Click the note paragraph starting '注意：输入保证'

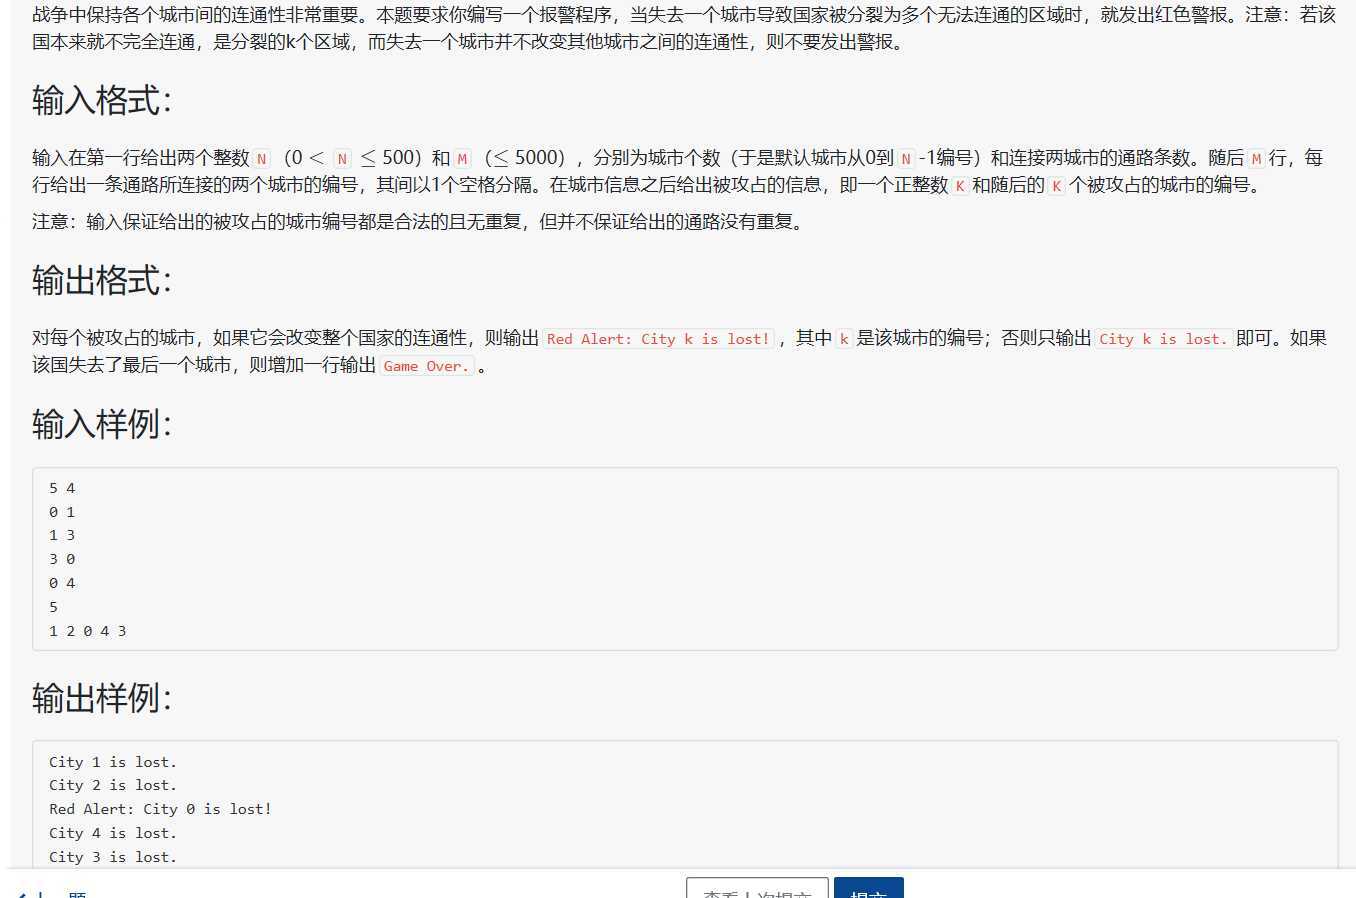418,222
